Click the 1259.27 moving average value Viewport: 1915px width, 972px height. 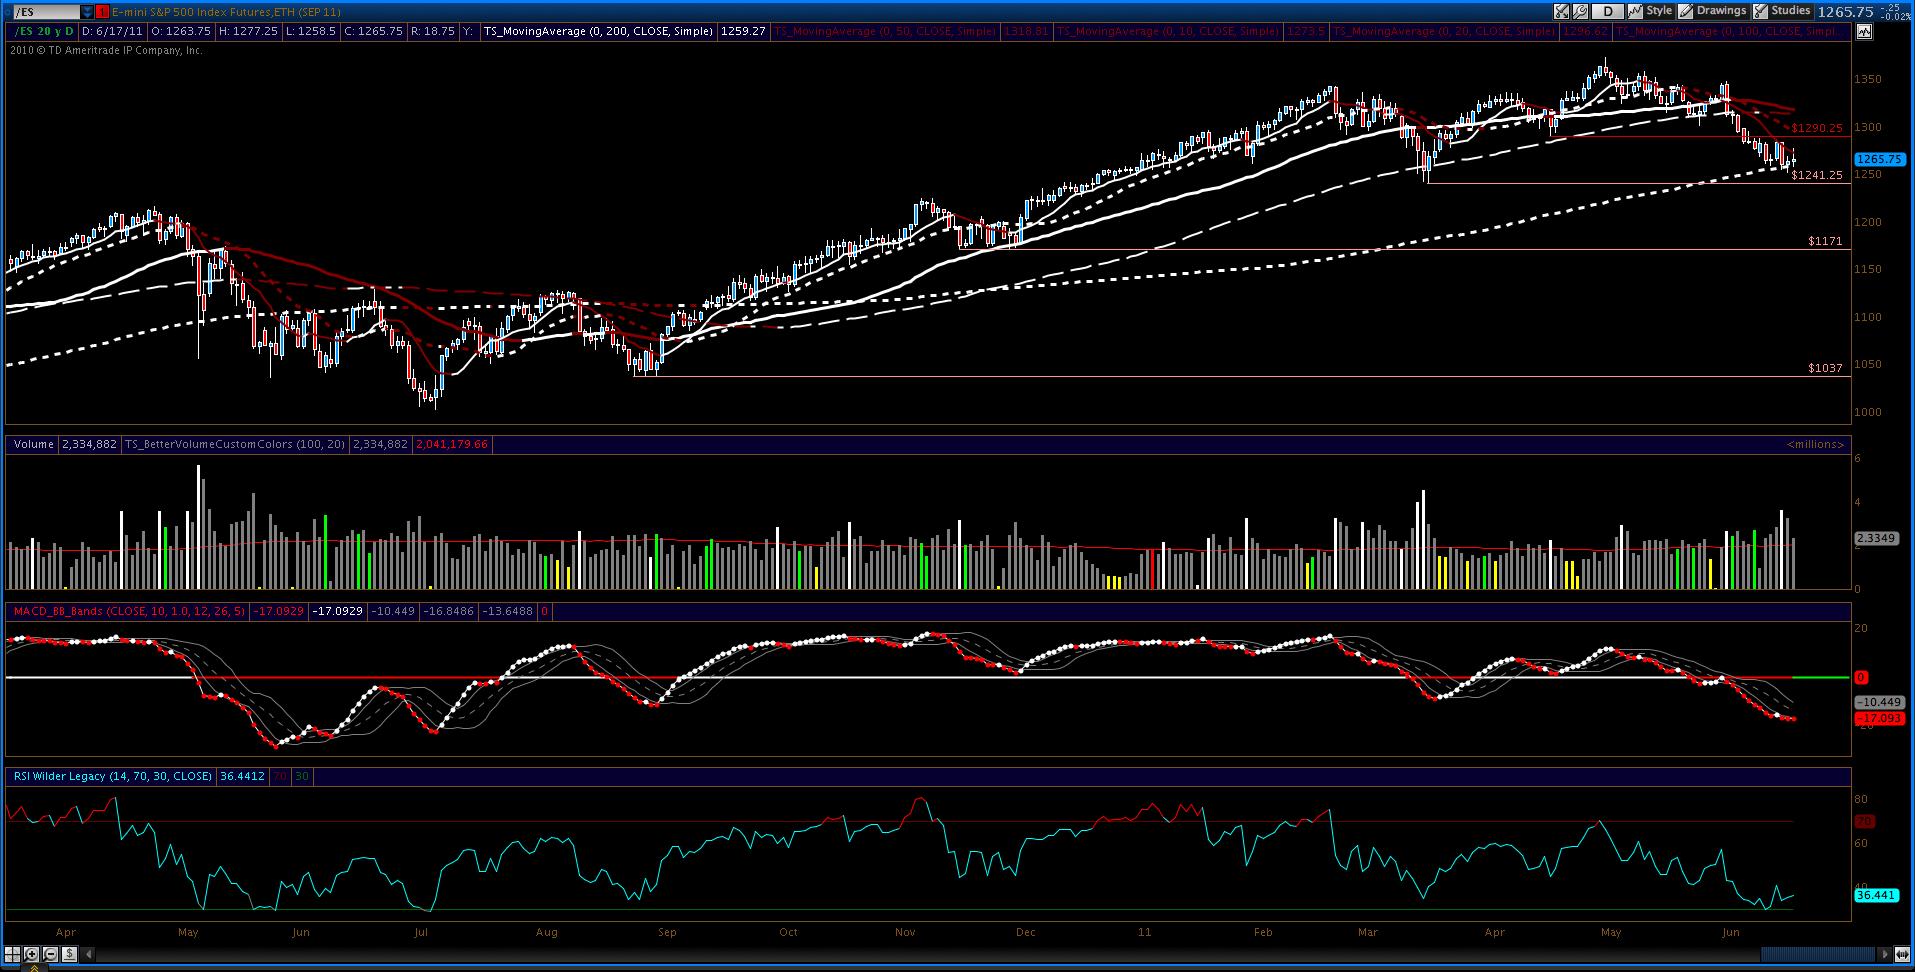744,31
